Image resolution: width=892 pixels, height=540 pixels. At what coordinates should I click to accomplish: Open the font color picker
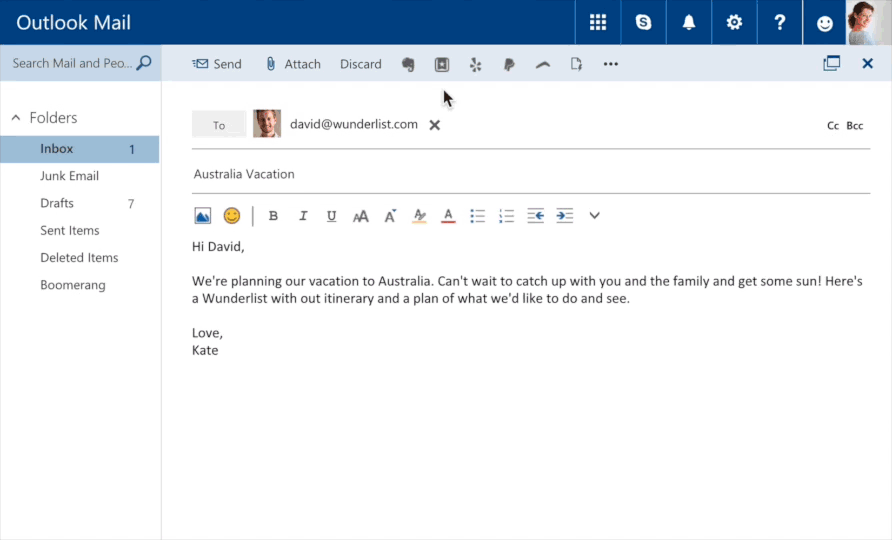click(x=448, y=215)
